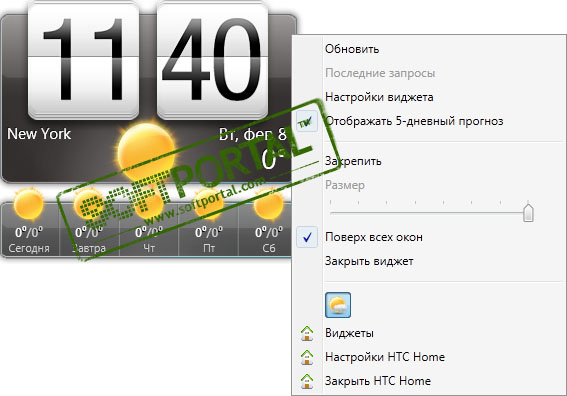Click the house icon beside Закрыть HTC Home

coord(307,381)
